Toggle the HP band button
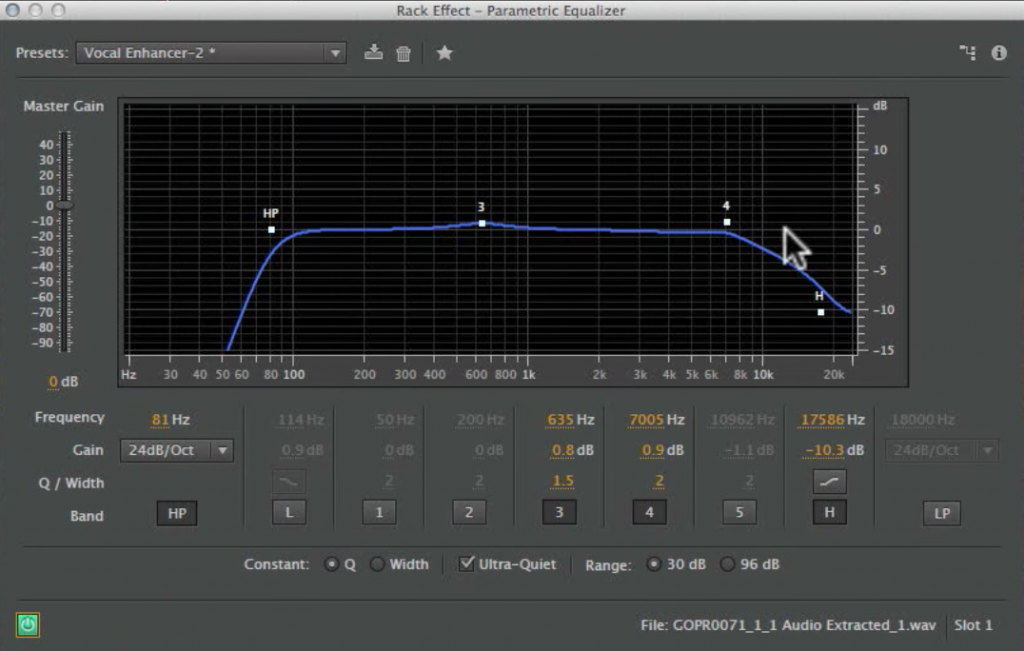 [x=176, y=514]
